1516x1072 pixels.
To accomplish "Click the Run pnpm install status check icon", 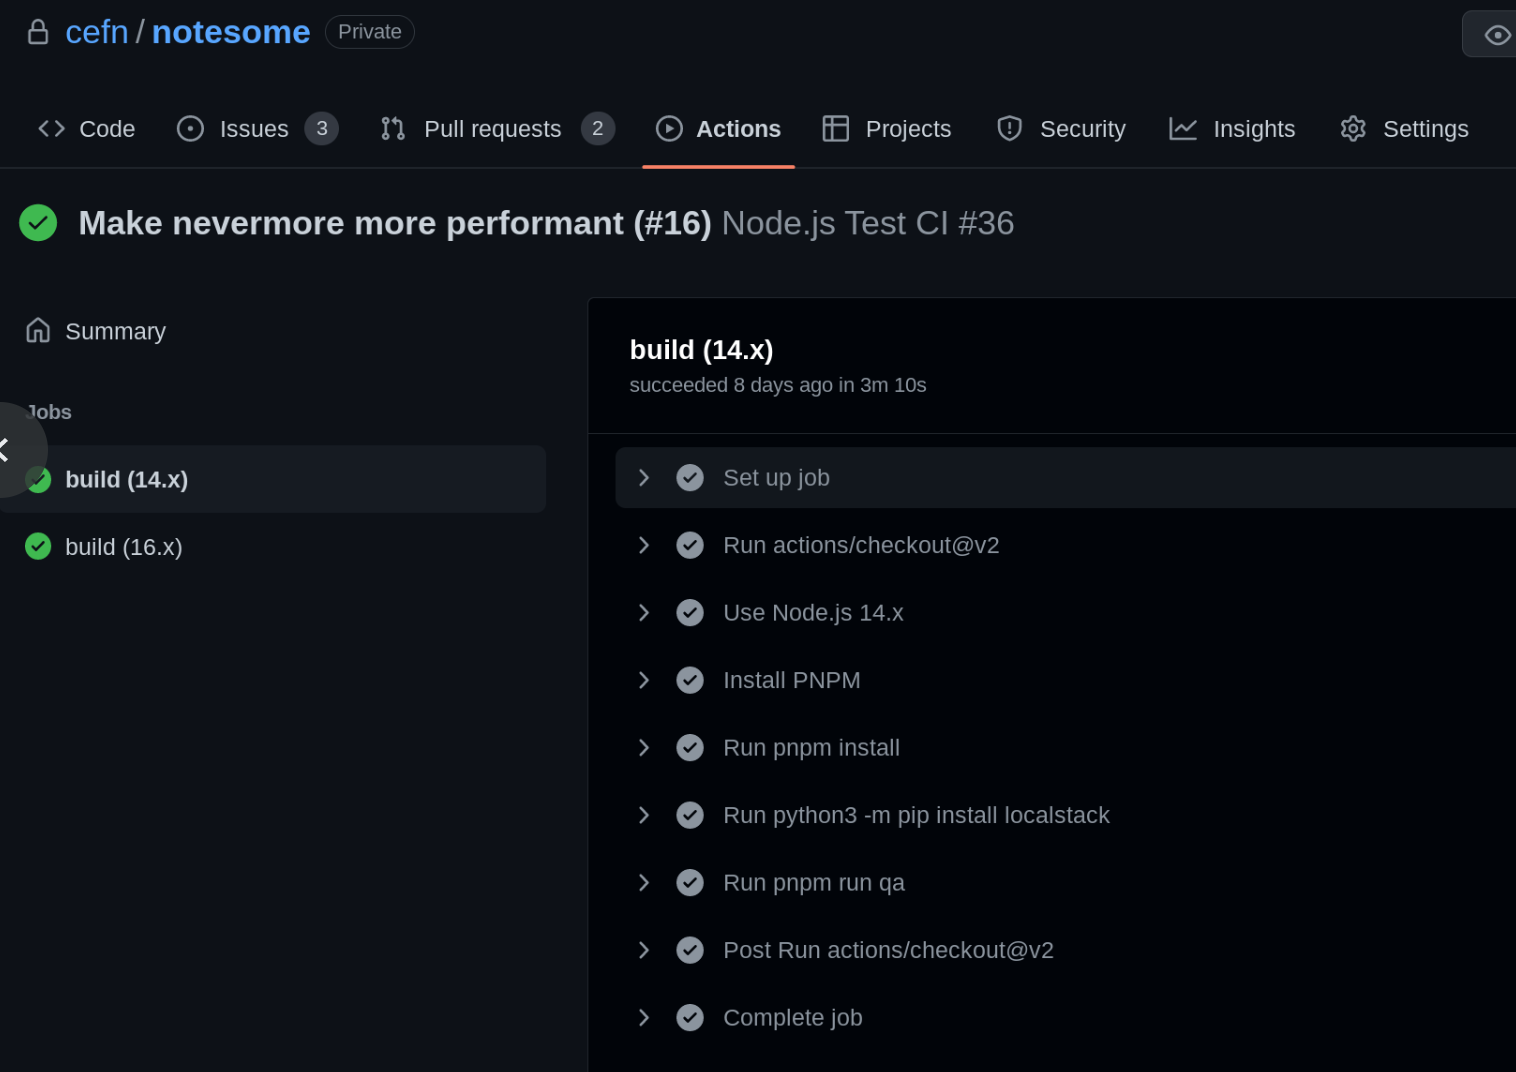I will tap(690, 748).
